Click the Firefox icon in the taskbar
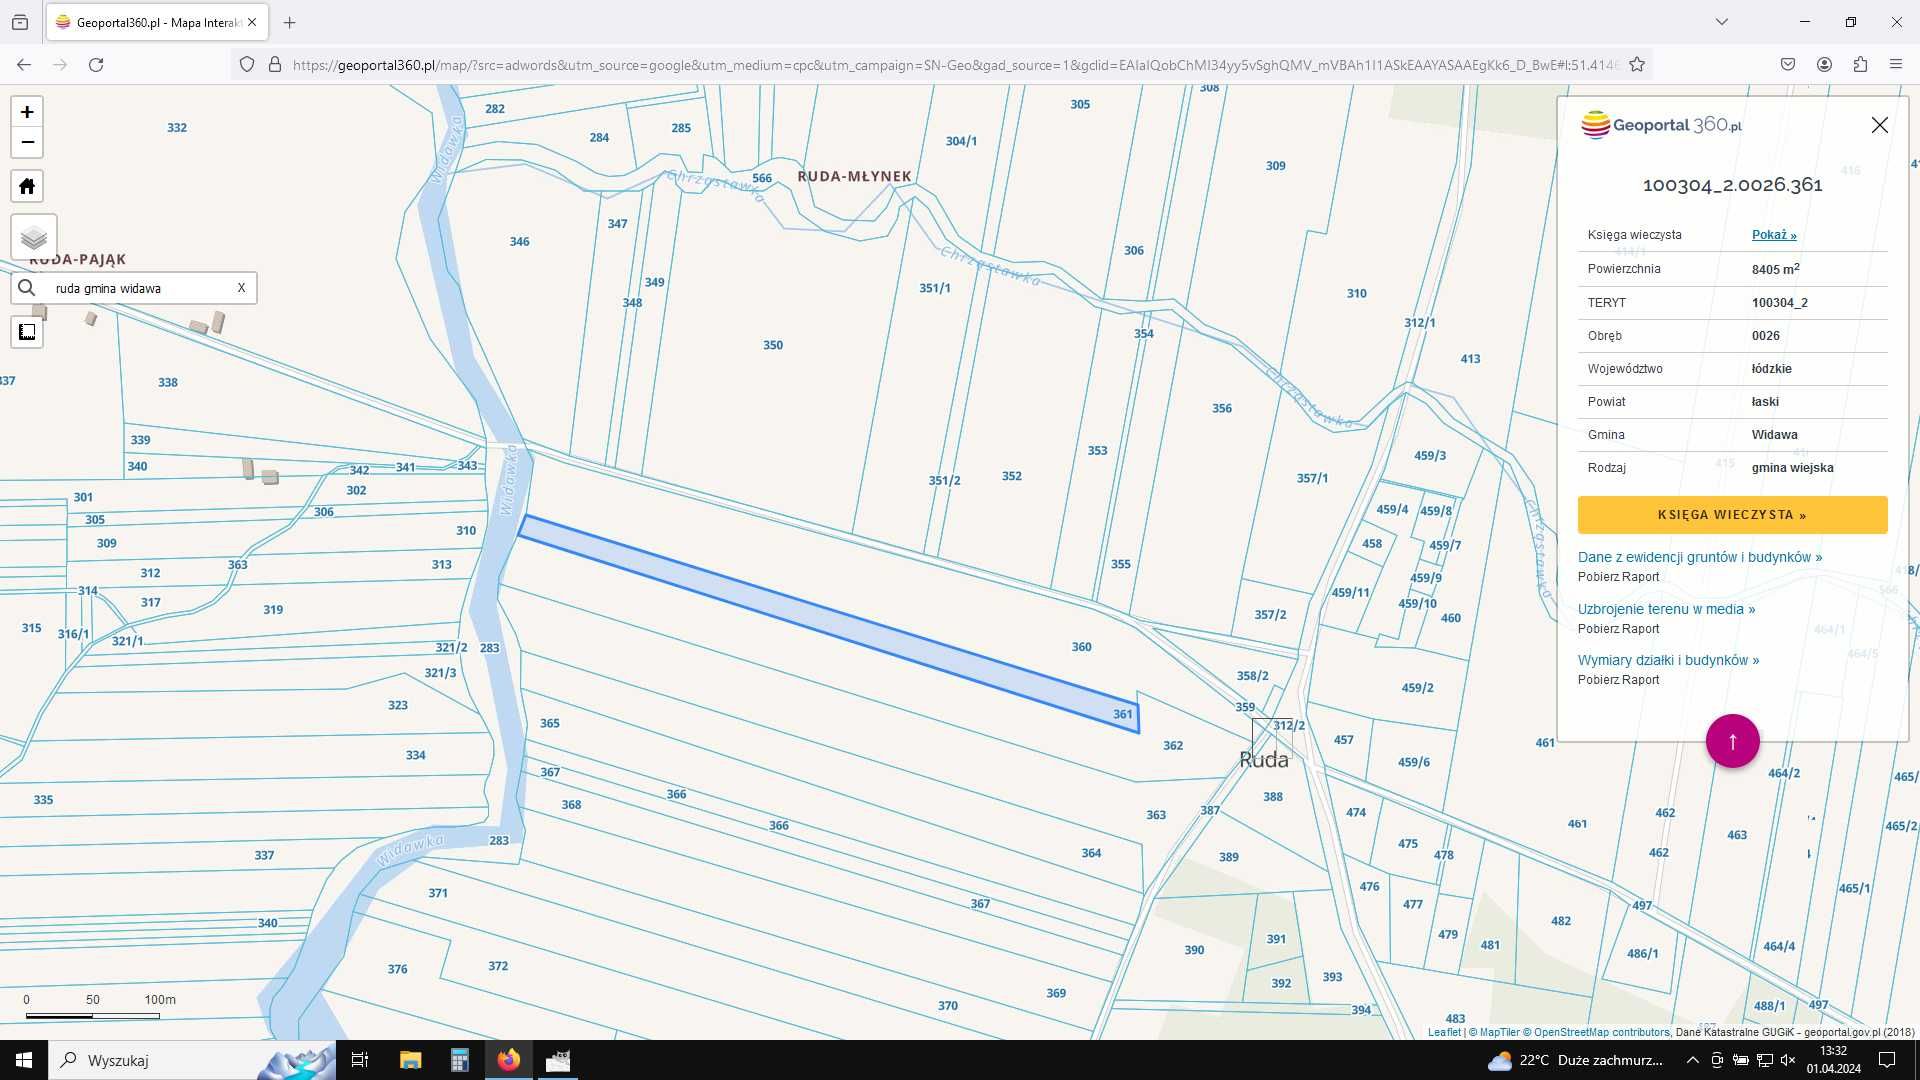Viewport: 1920px width, 1080px height. coord(508,1060)
